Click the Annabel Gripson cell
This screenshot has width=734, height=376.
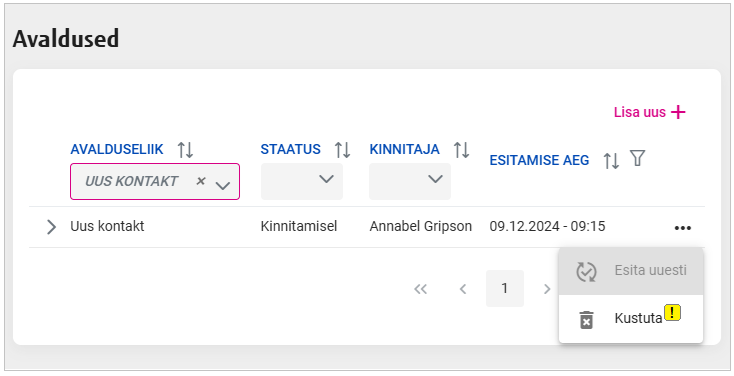[x=420, y=227]
